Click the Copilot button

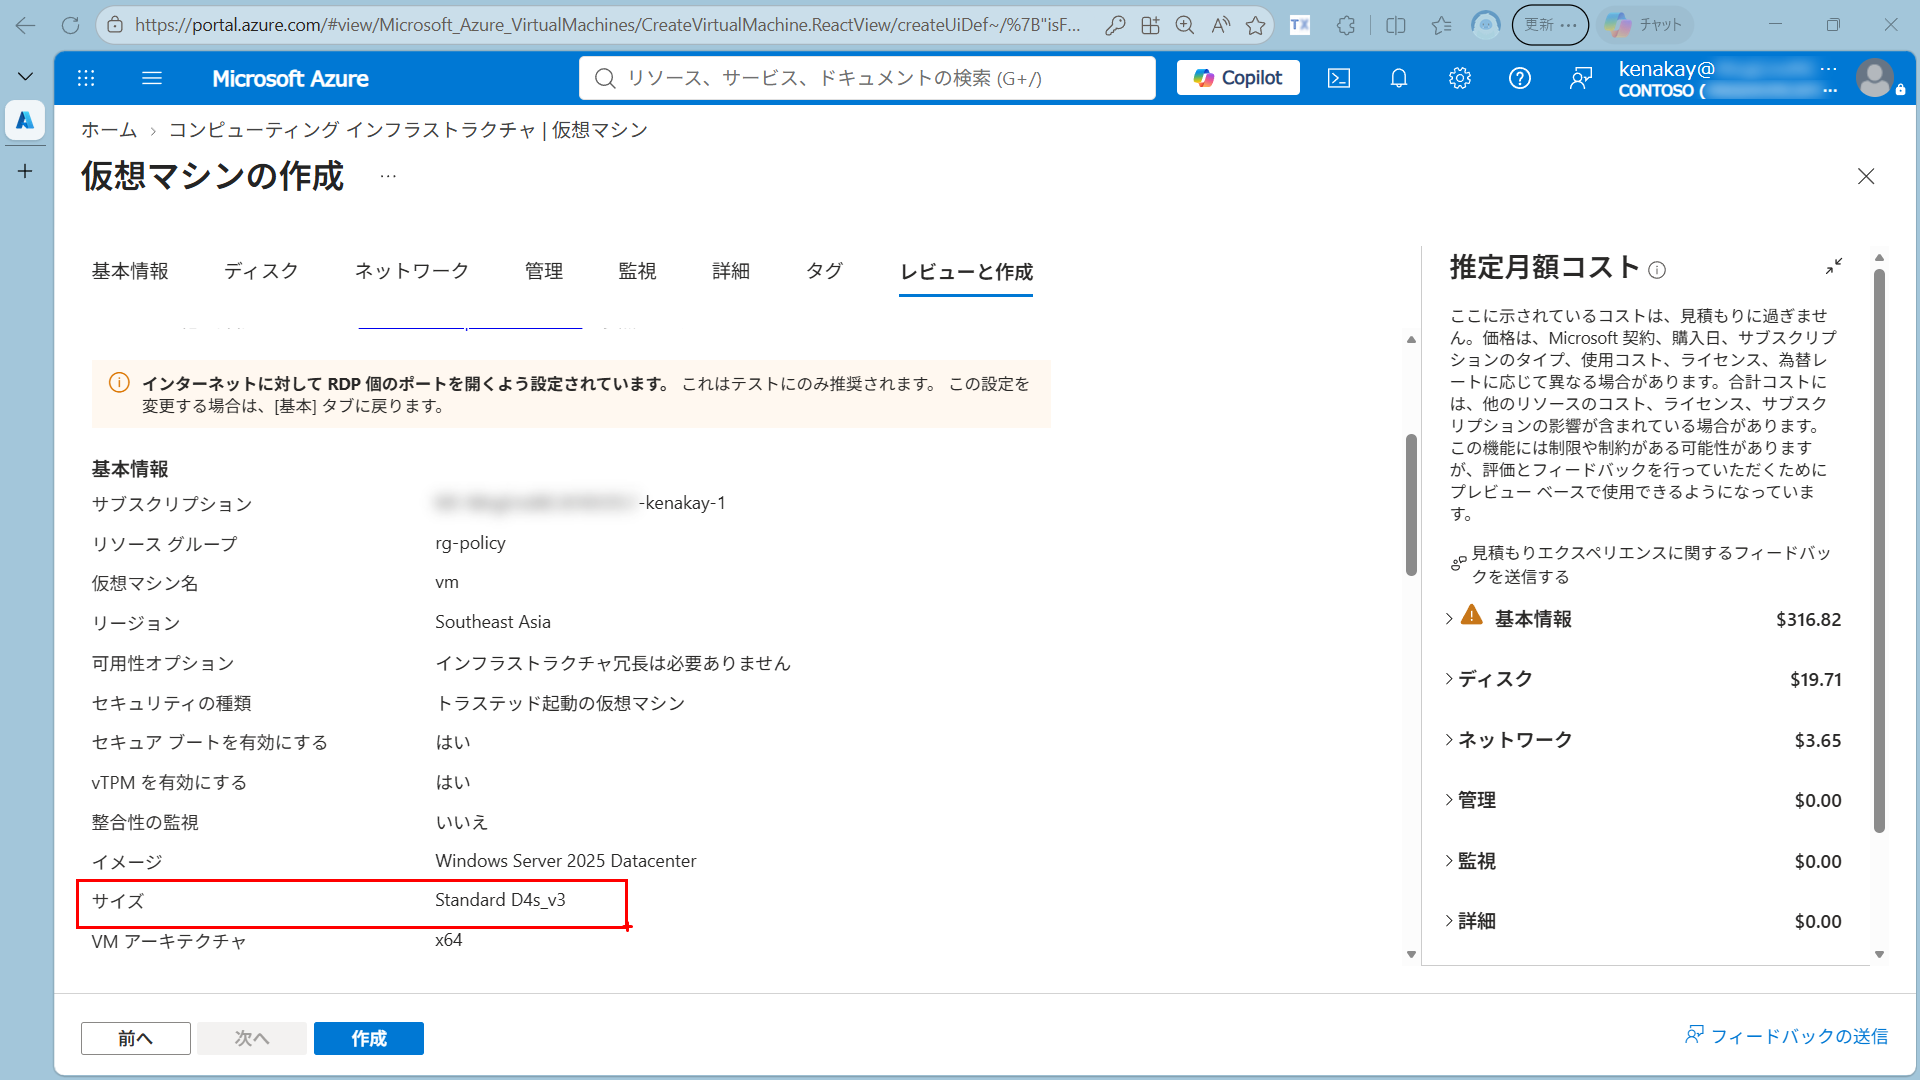click(x=1238, y=78)
